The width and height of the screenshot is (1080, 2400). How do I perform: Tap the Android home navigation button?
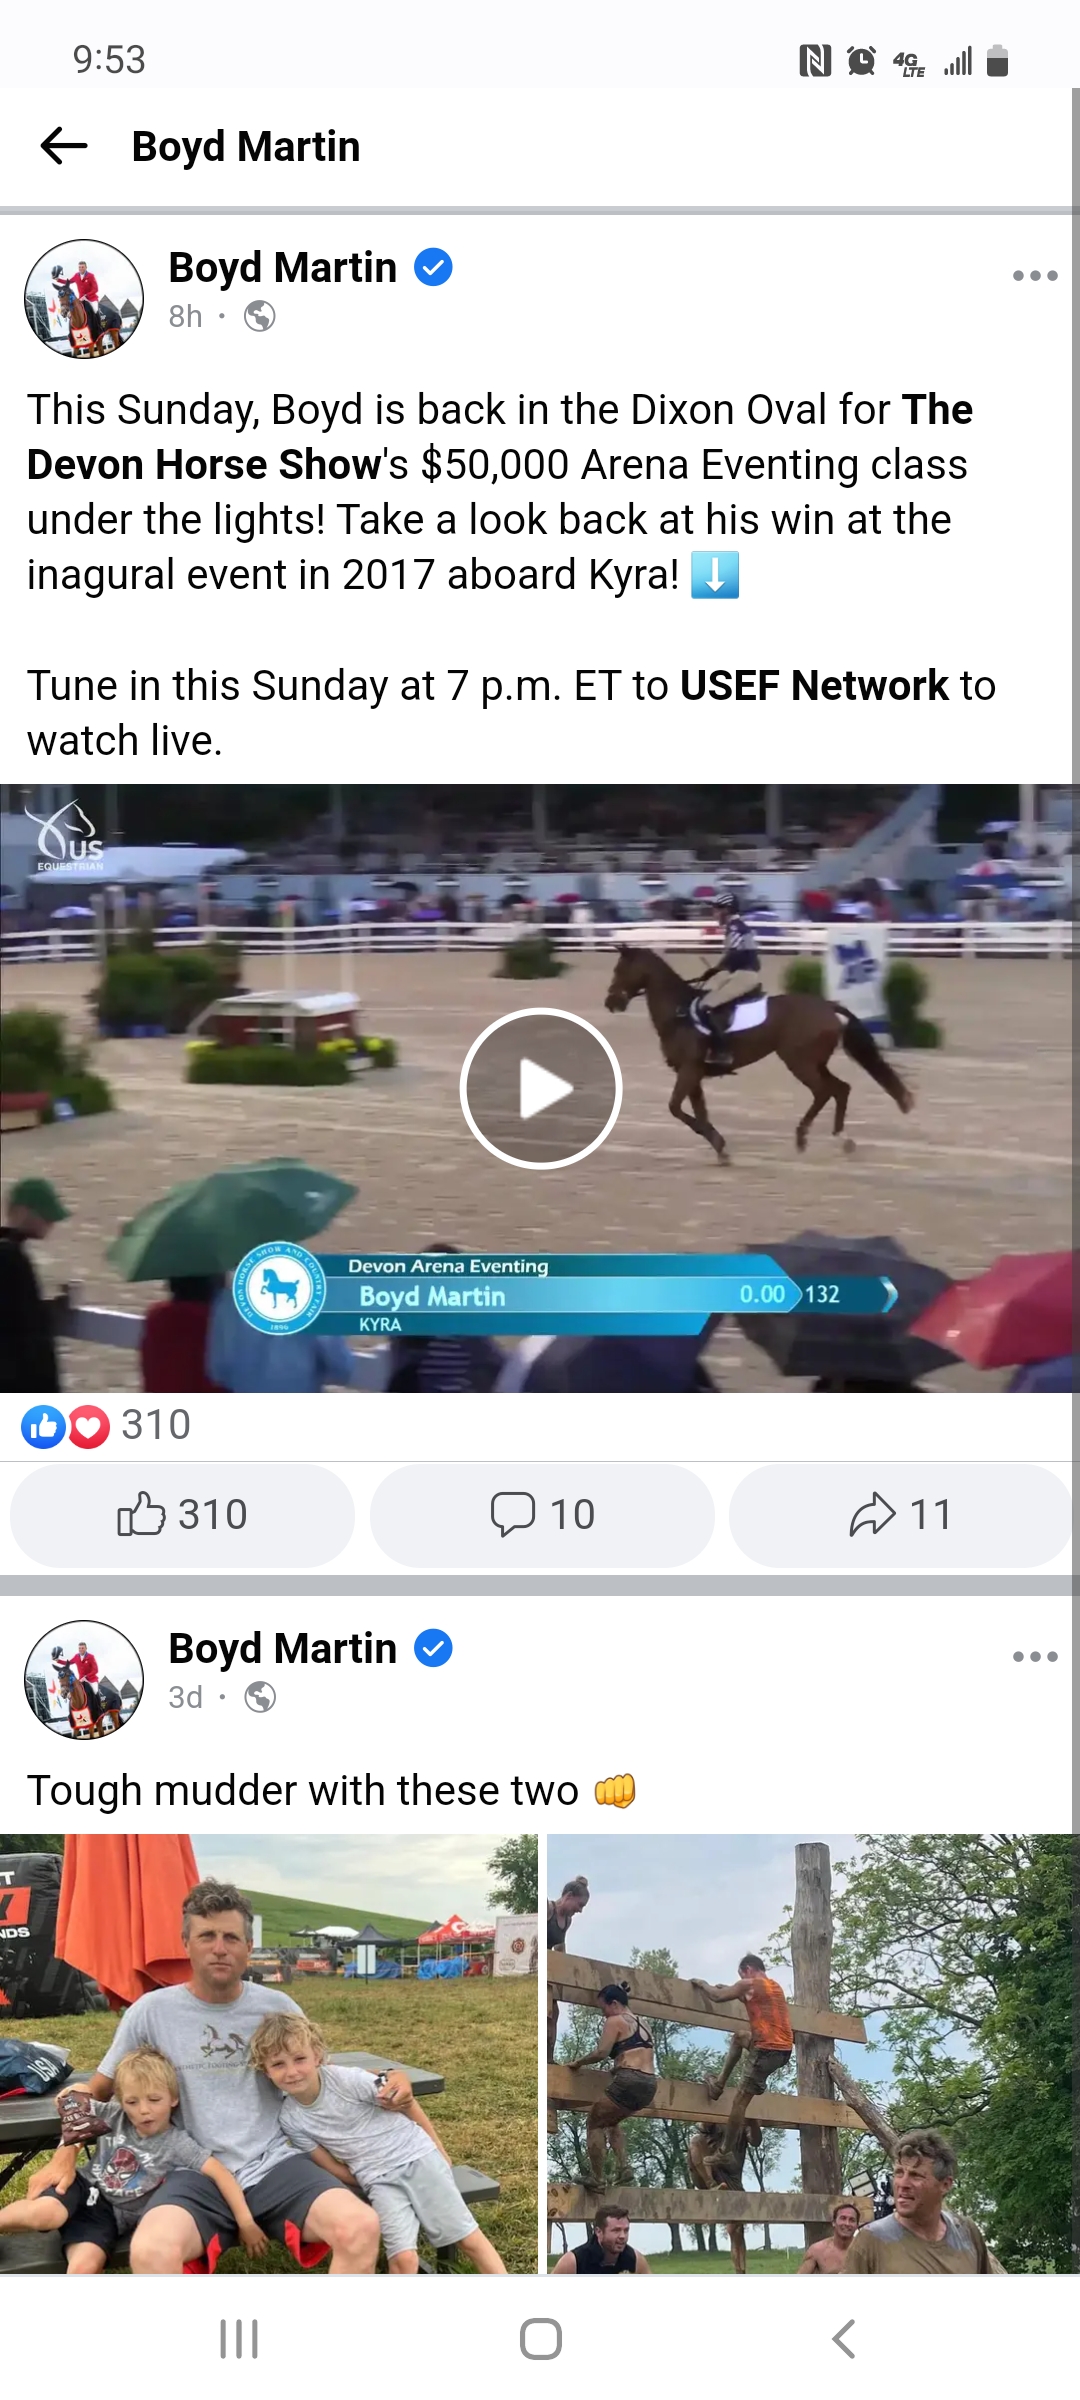click(541, 2339)
